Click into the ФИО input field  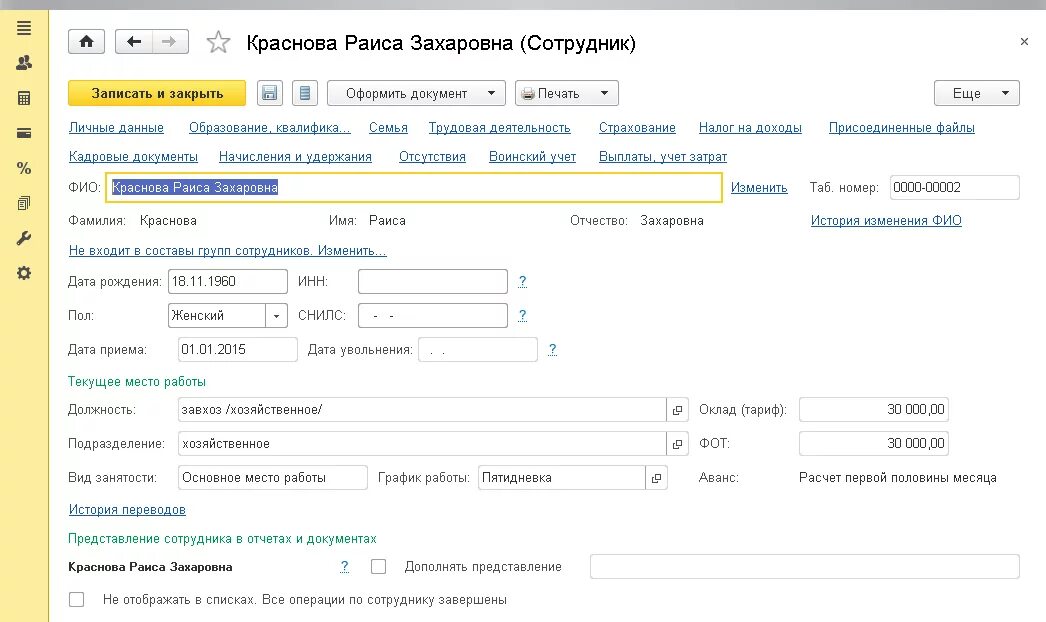pyautogui.click(x=414, y=188)
